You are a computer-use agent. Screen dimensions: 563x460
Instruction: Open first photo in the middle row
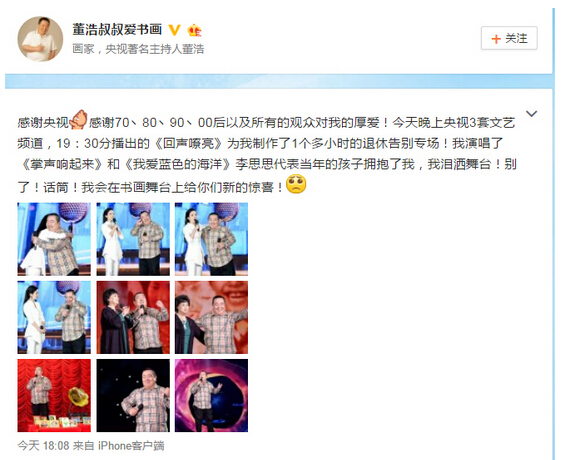coord(54,317)
